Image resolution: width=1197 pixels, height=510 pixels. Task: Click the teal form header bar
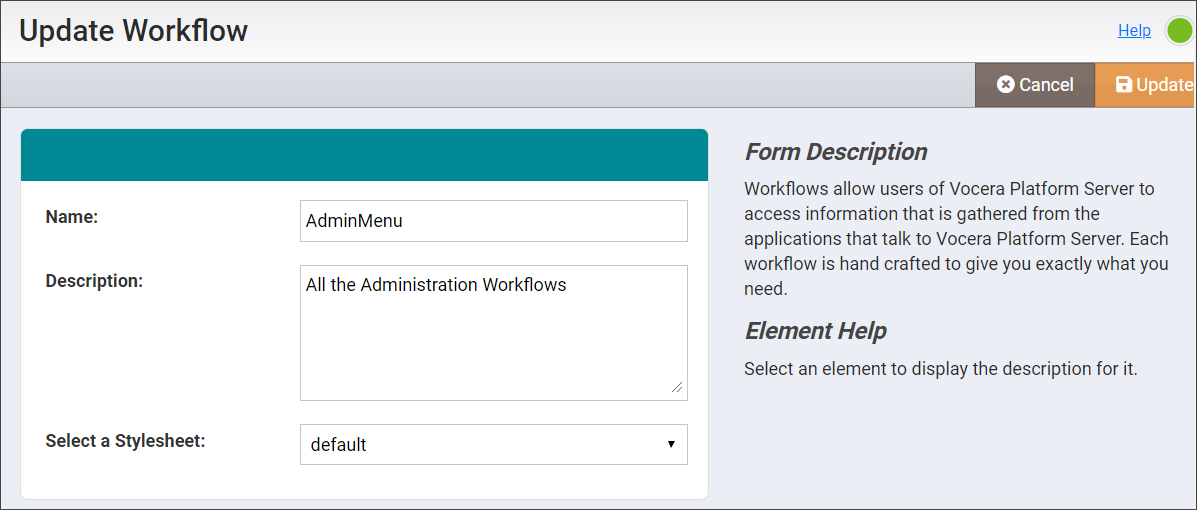click(x=364, y=155)
